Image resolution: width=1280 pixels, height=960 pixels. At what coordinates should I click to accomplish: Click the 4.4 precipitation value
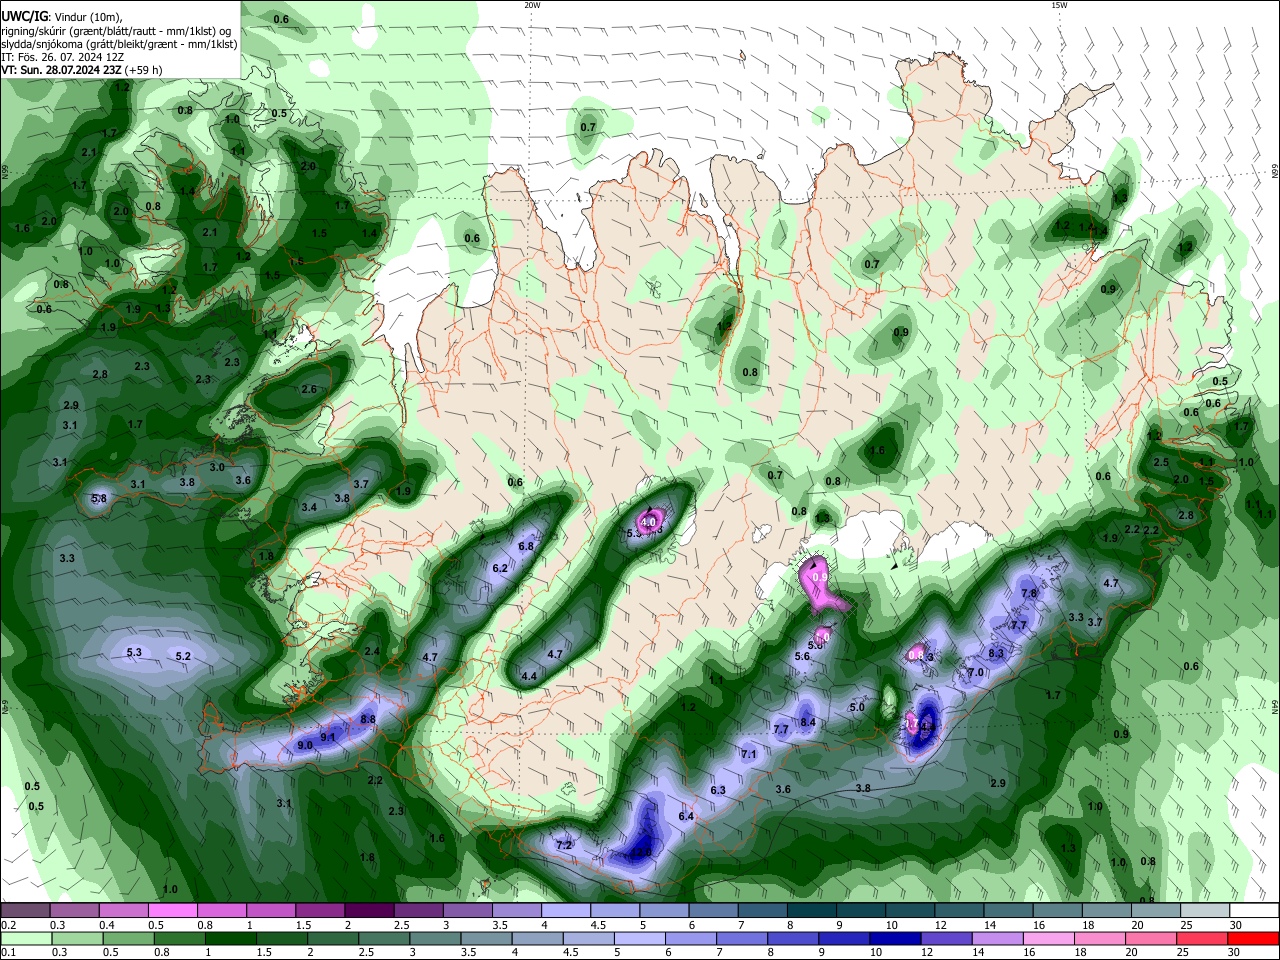530,676
